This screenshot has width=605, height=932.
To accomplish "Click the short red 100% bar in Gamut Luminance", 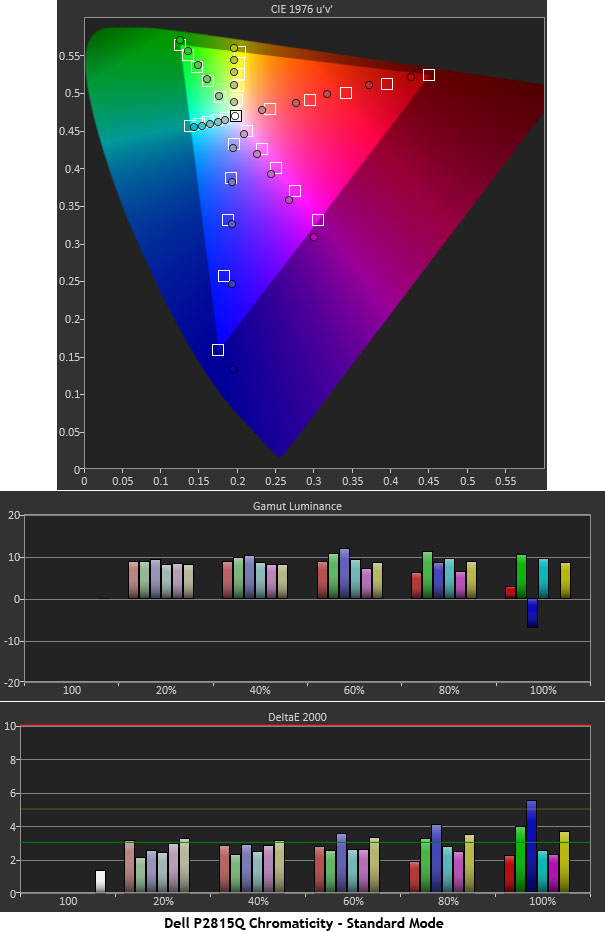I will pyautogui.click(x=511, y=593).
